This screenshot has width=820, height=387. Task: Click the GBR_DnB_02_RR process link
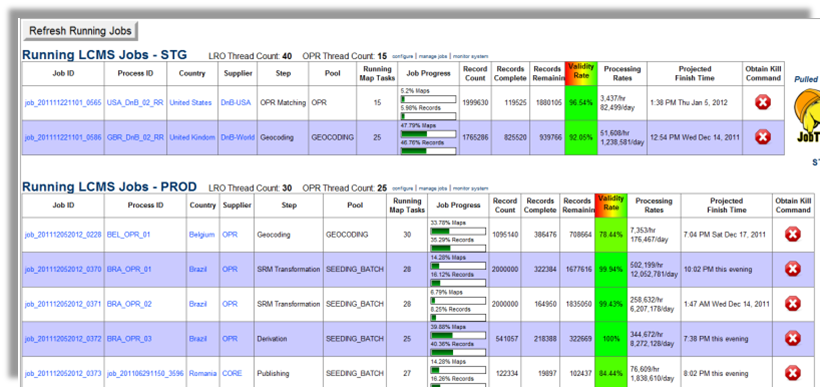[135, 138]
